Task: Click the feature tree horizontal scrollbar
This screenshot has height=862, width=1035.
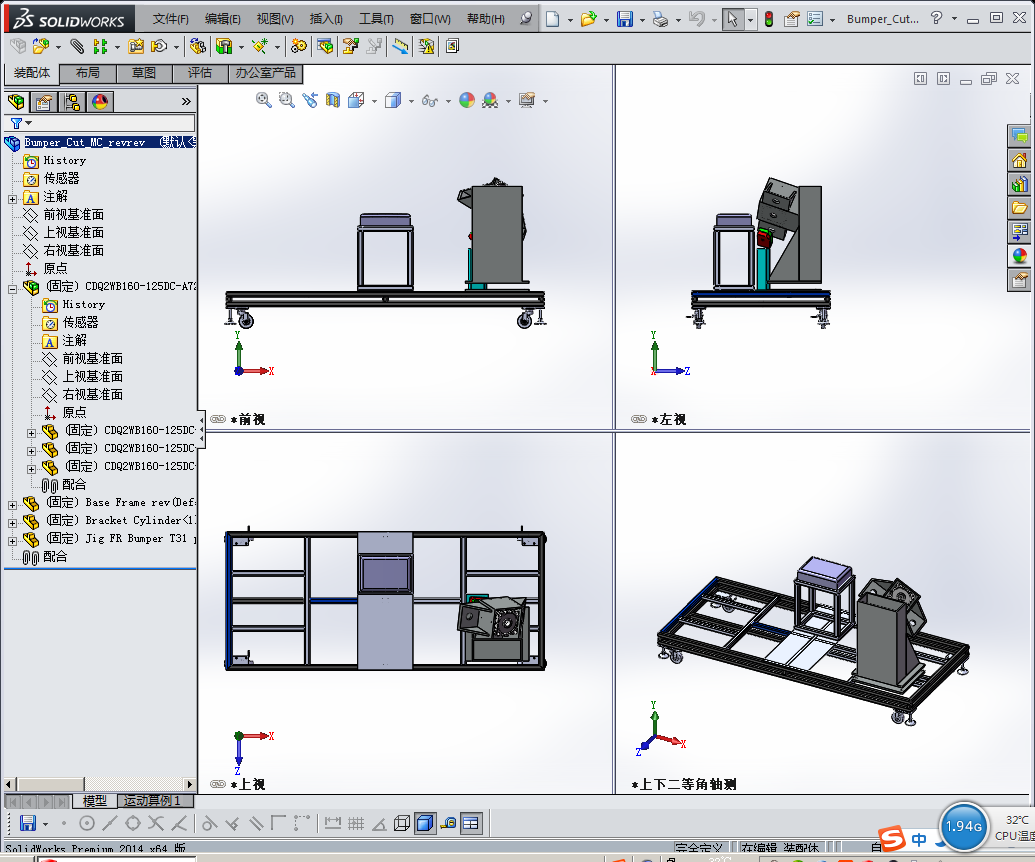Action: pos(100,784)
